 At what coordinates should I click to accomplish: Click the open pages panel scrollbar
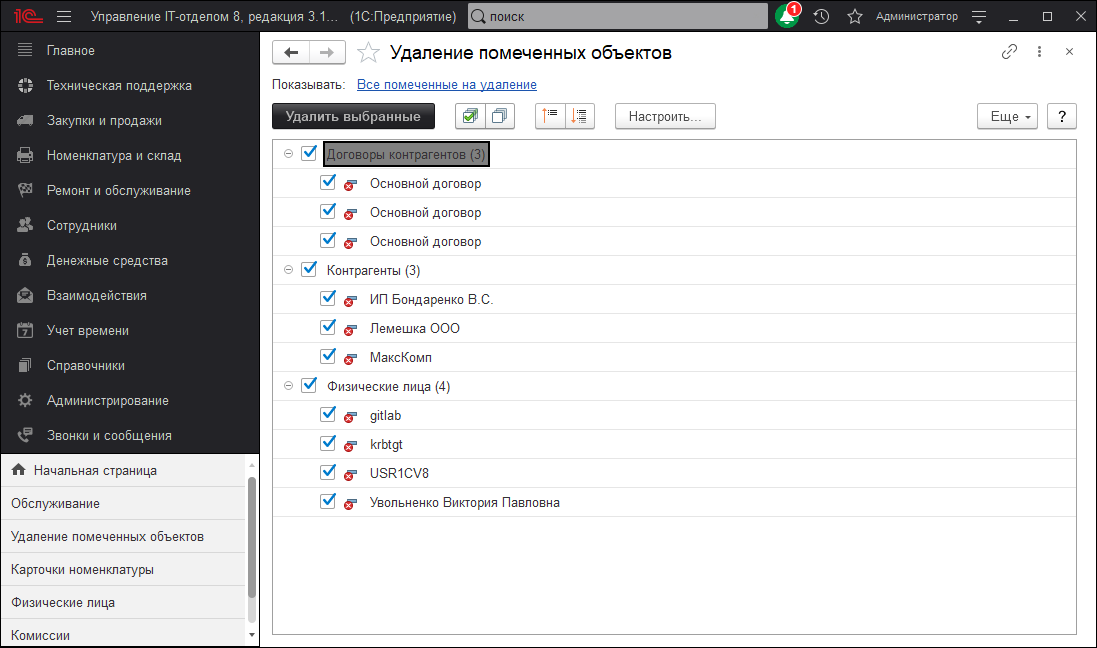click(252, 550)
